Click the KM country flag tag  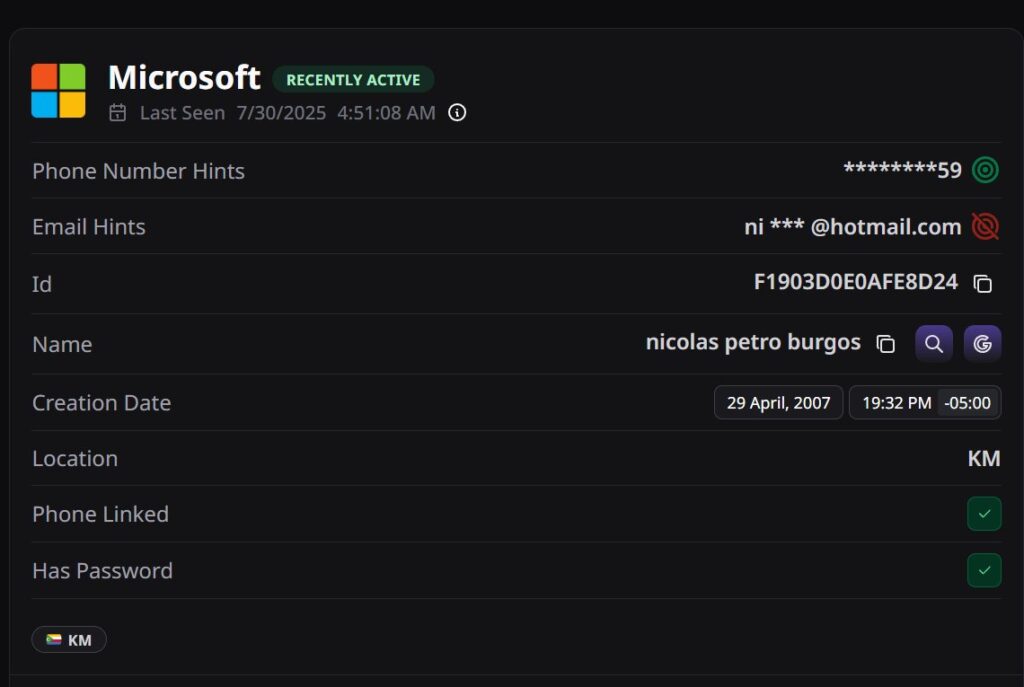tap(69, 640)
